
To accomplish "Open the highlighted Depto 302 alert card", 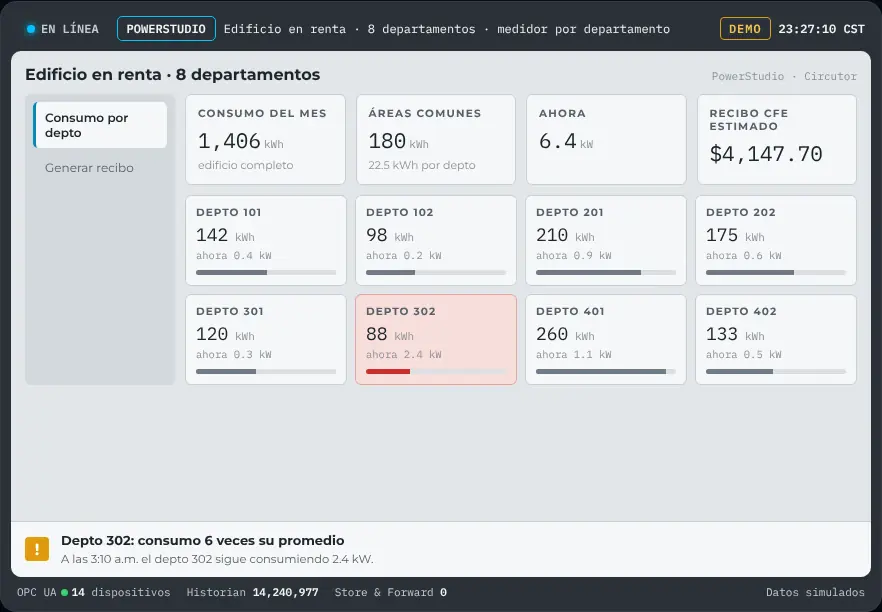I will pyautogui.click(x=436, y=339).
